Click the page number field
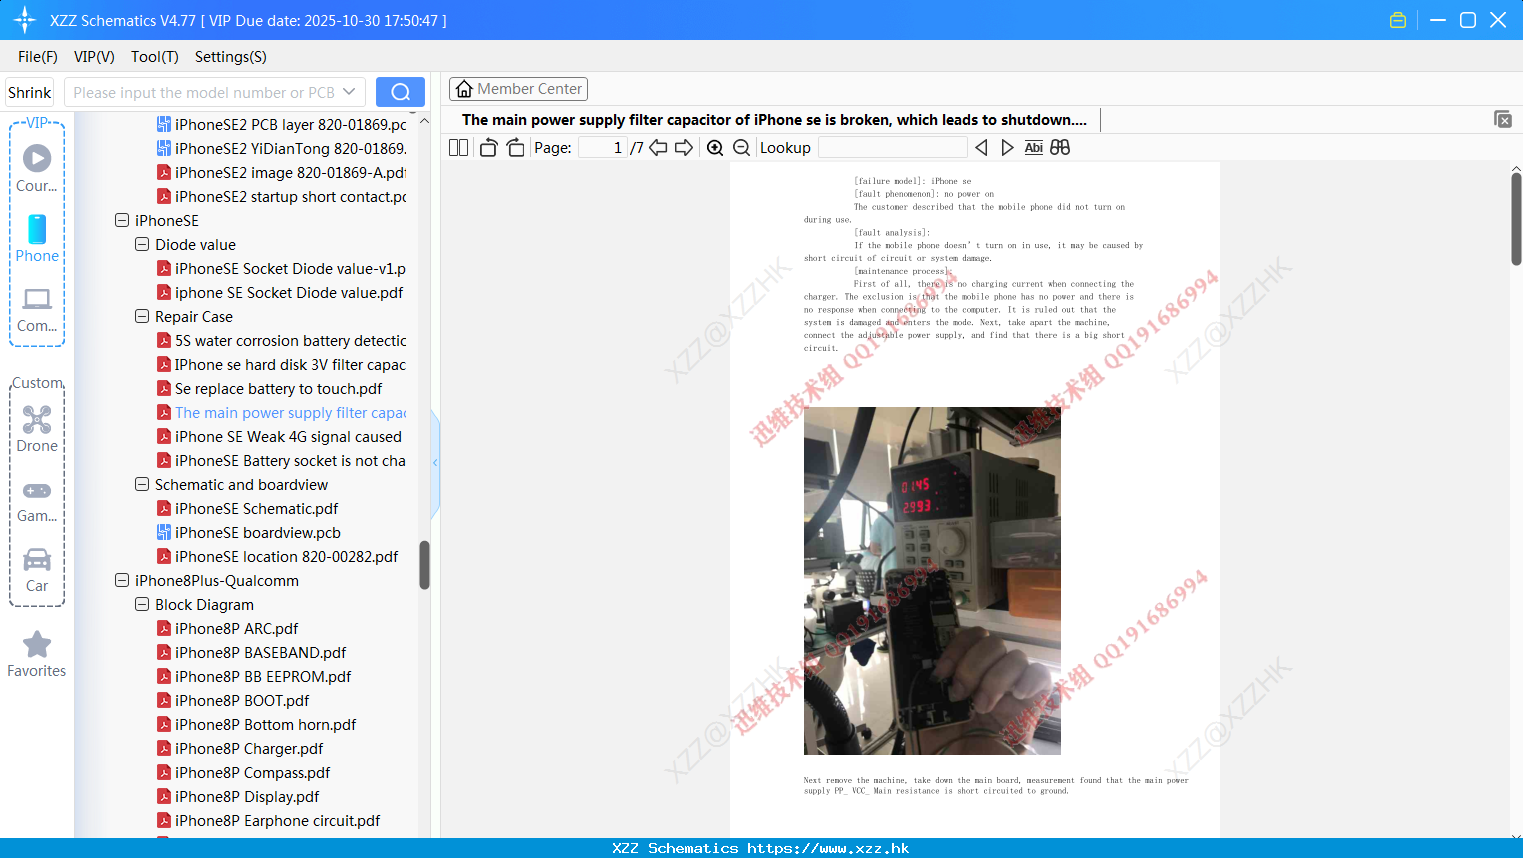 [602, 148]
